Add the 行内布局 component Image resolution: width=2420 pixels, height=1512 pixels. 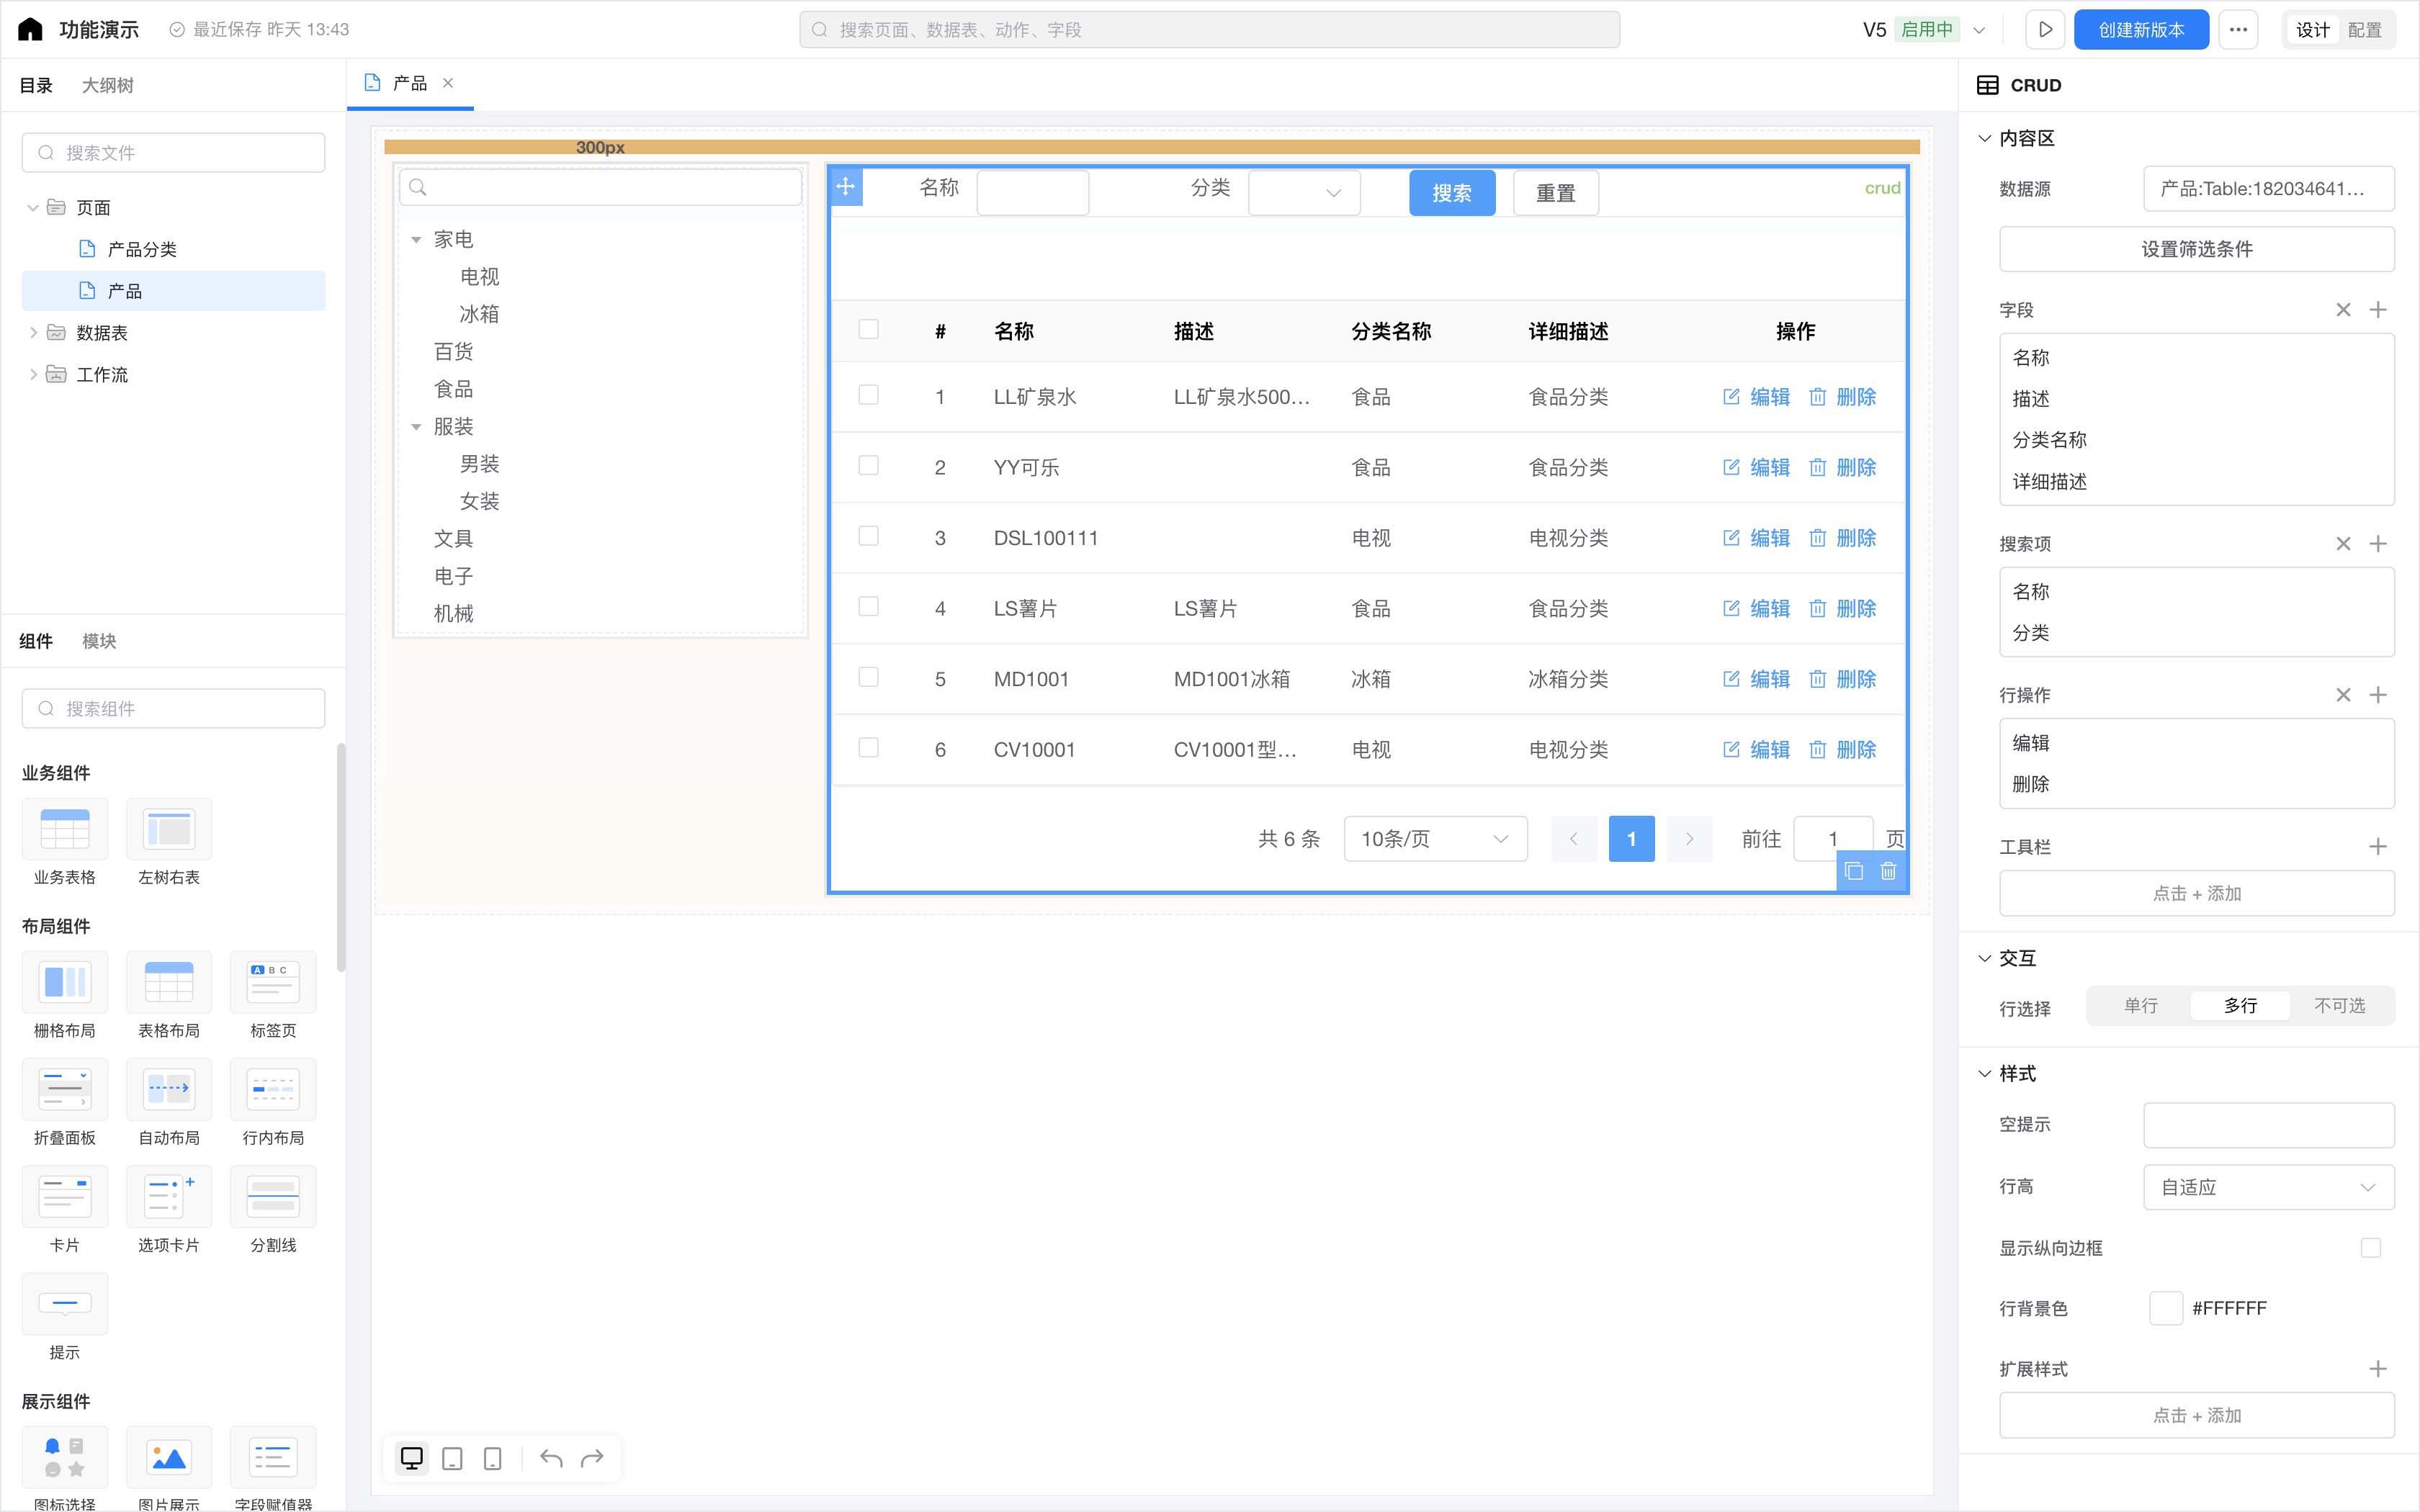coord(273,1102)
